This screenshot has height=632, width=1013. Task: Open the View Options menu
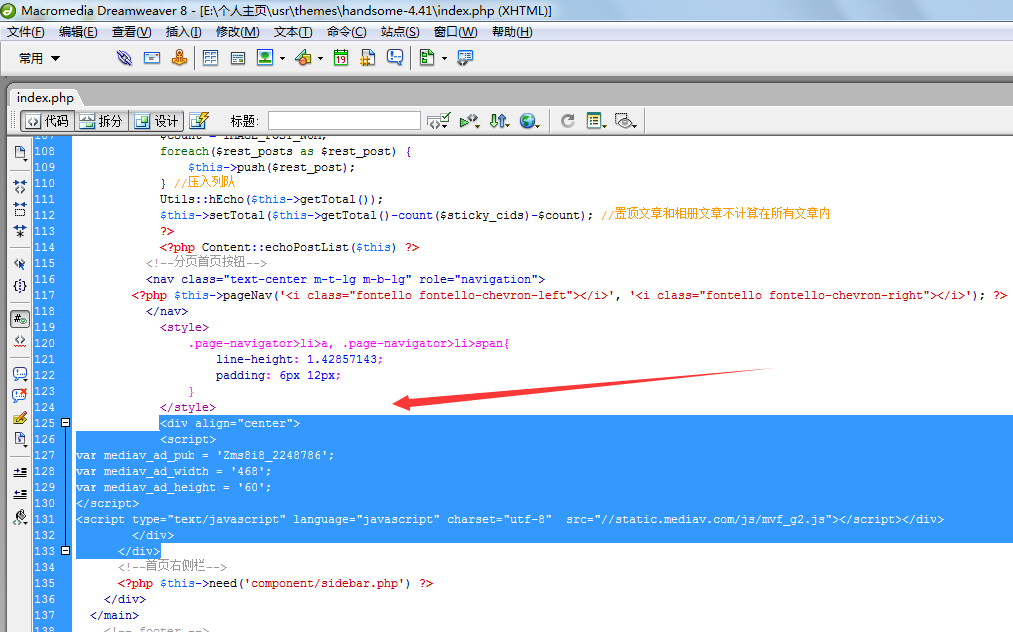pos(596,121)
